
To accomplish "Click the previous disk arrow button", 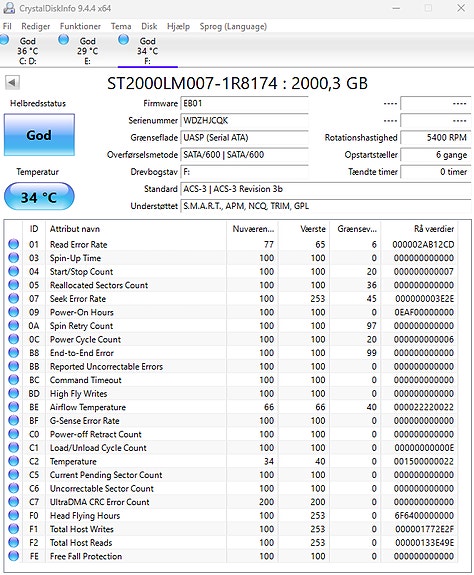I will point(12,83).
